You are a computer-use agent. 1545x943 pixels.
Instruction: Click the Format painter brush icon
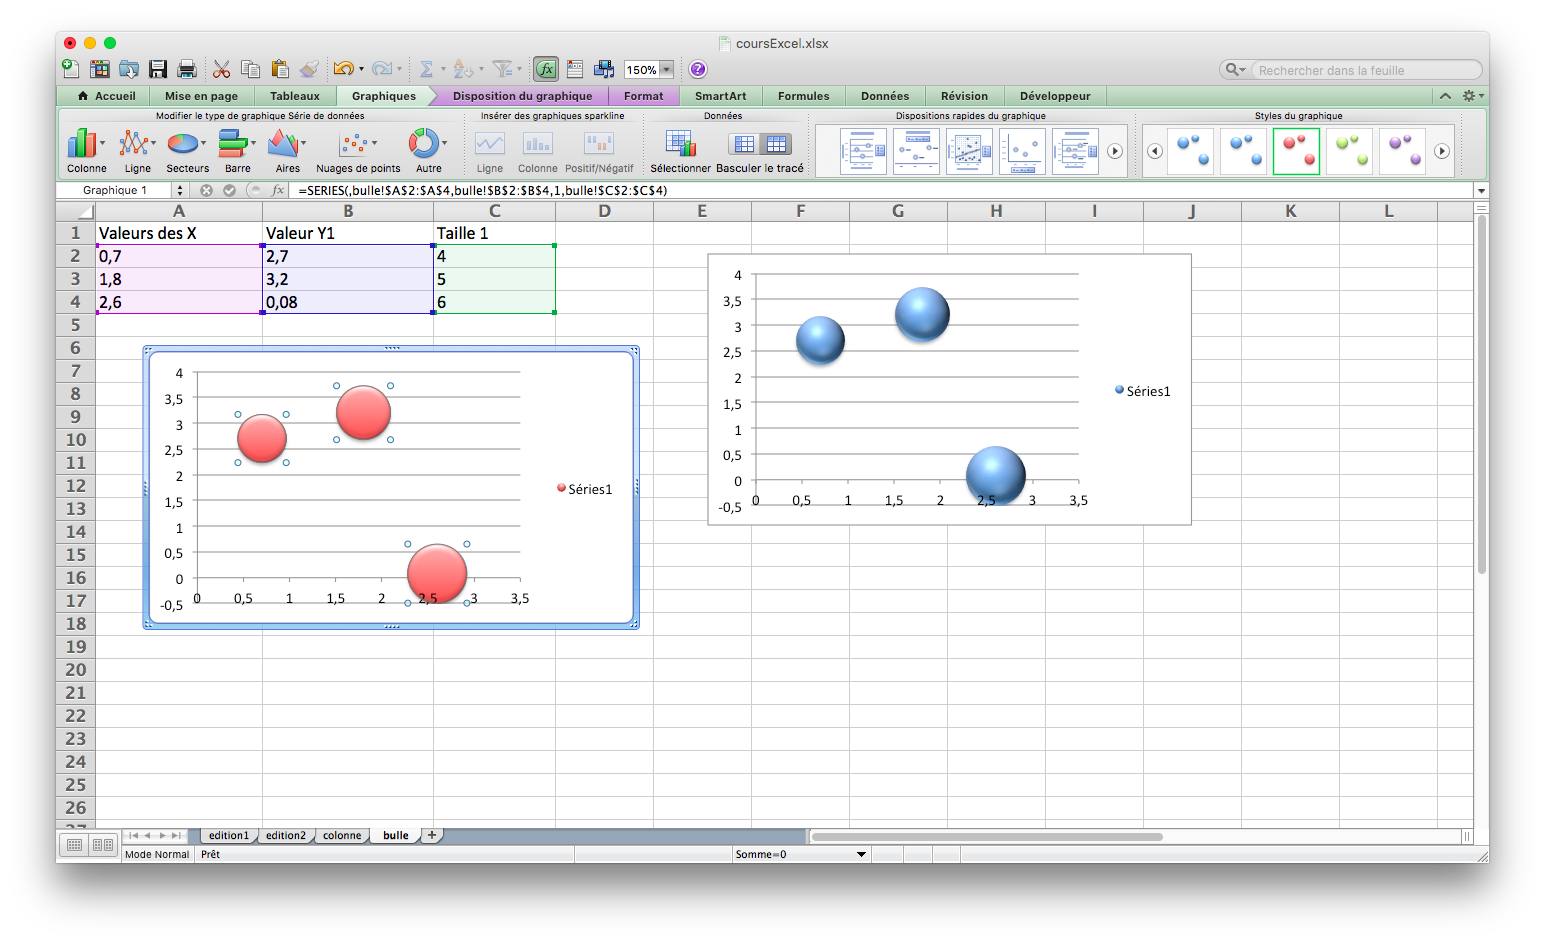click(x=310, y=69)
